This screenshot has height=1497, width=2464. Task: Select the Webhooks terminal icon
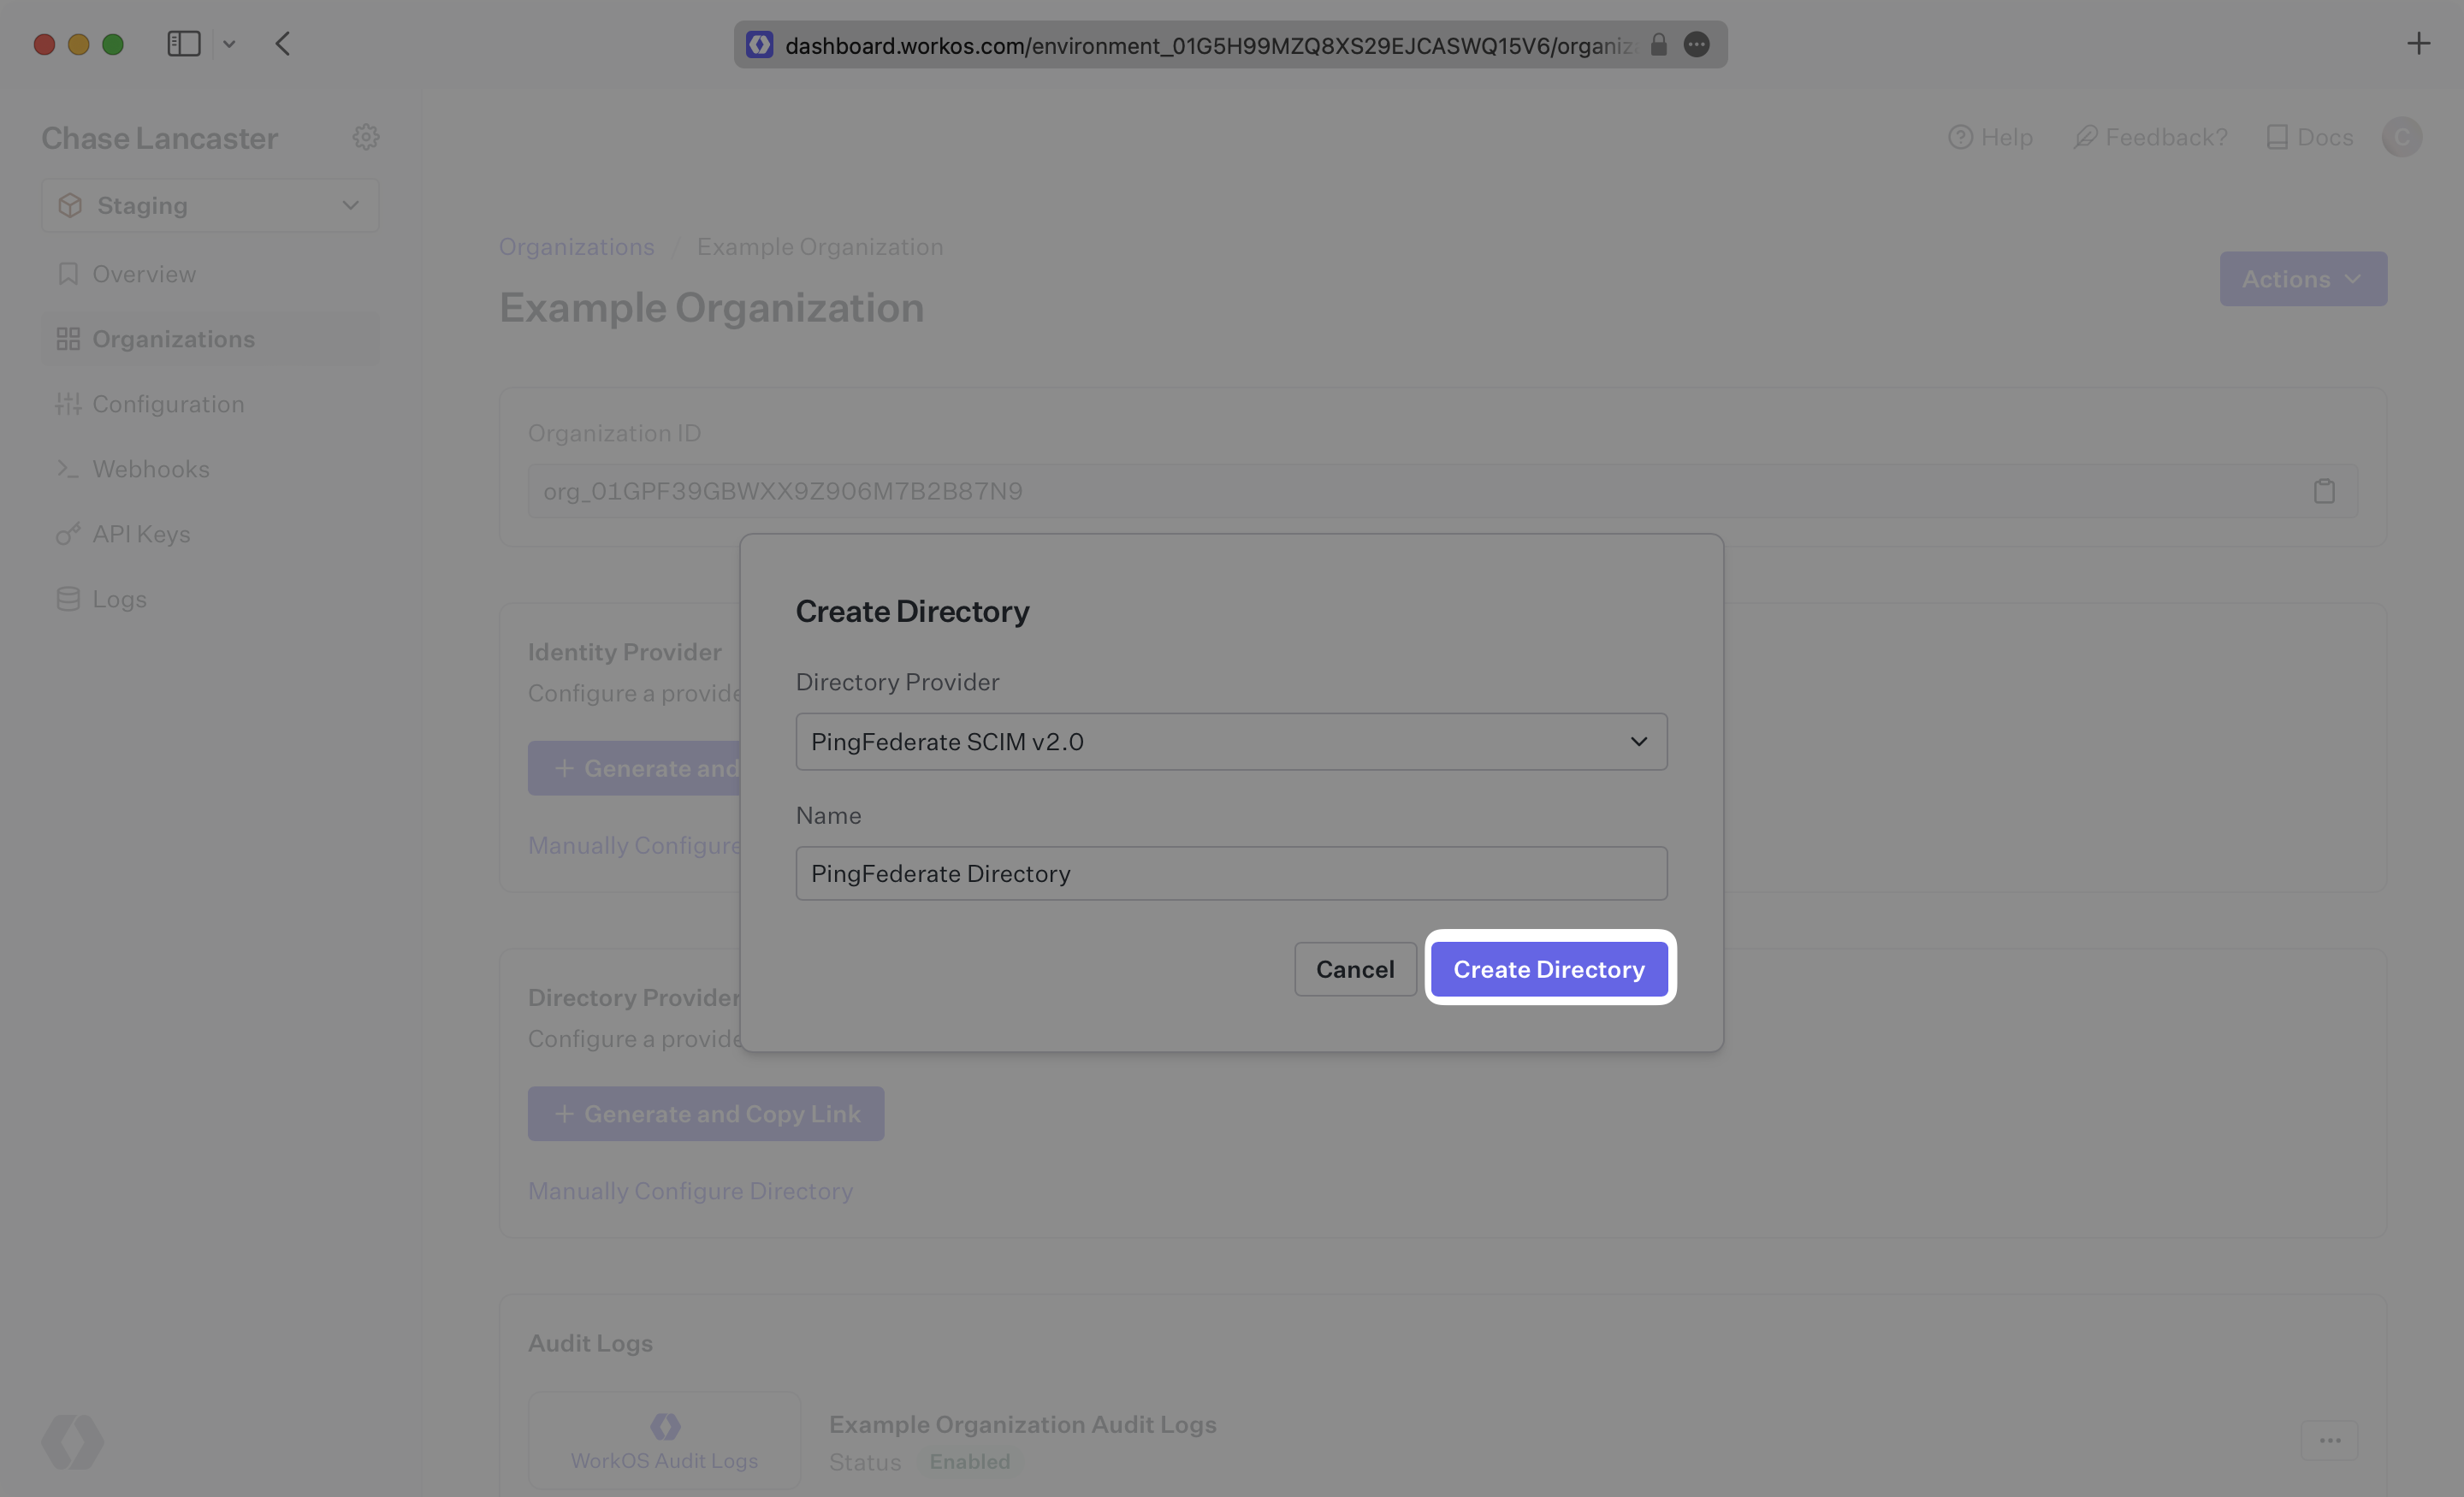(68, 468)
